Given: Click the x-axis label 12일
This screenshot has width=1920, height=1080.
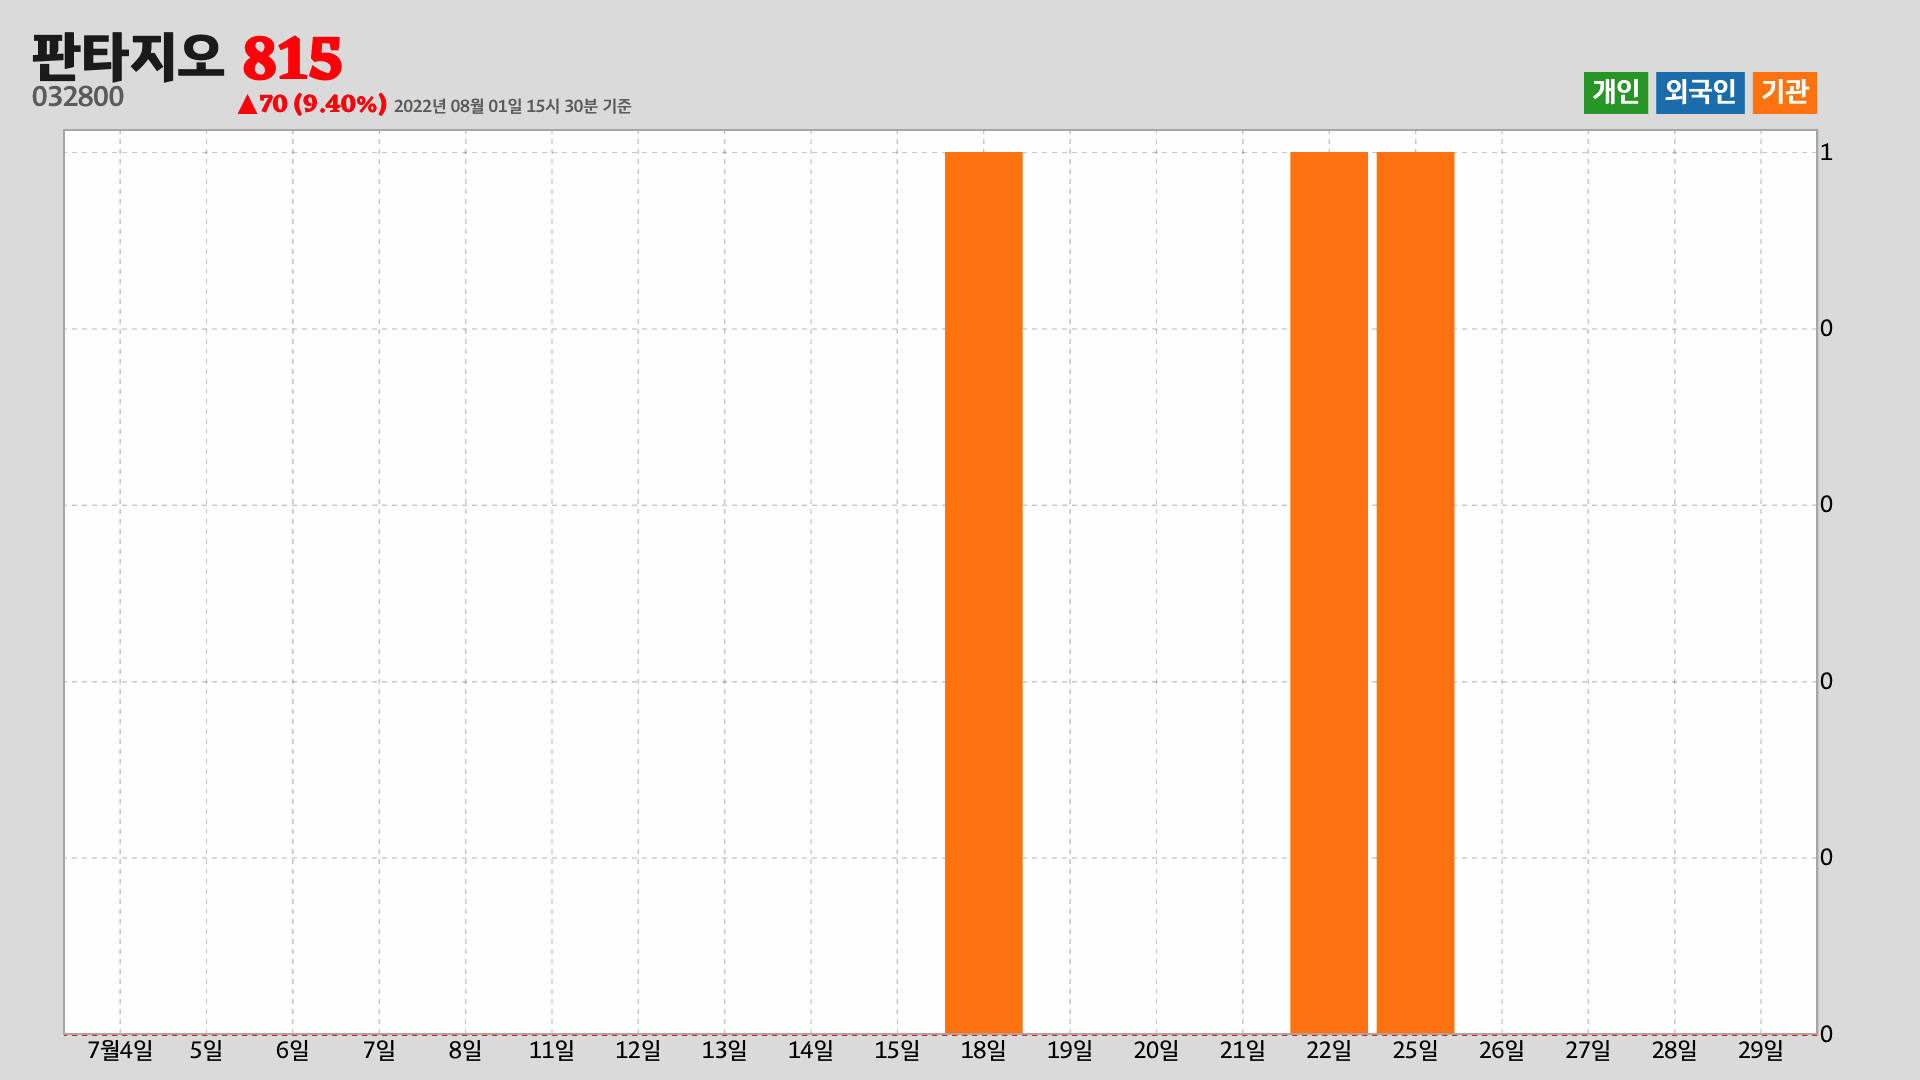Looking at the screenshot, I should [x=638, y=1050].
